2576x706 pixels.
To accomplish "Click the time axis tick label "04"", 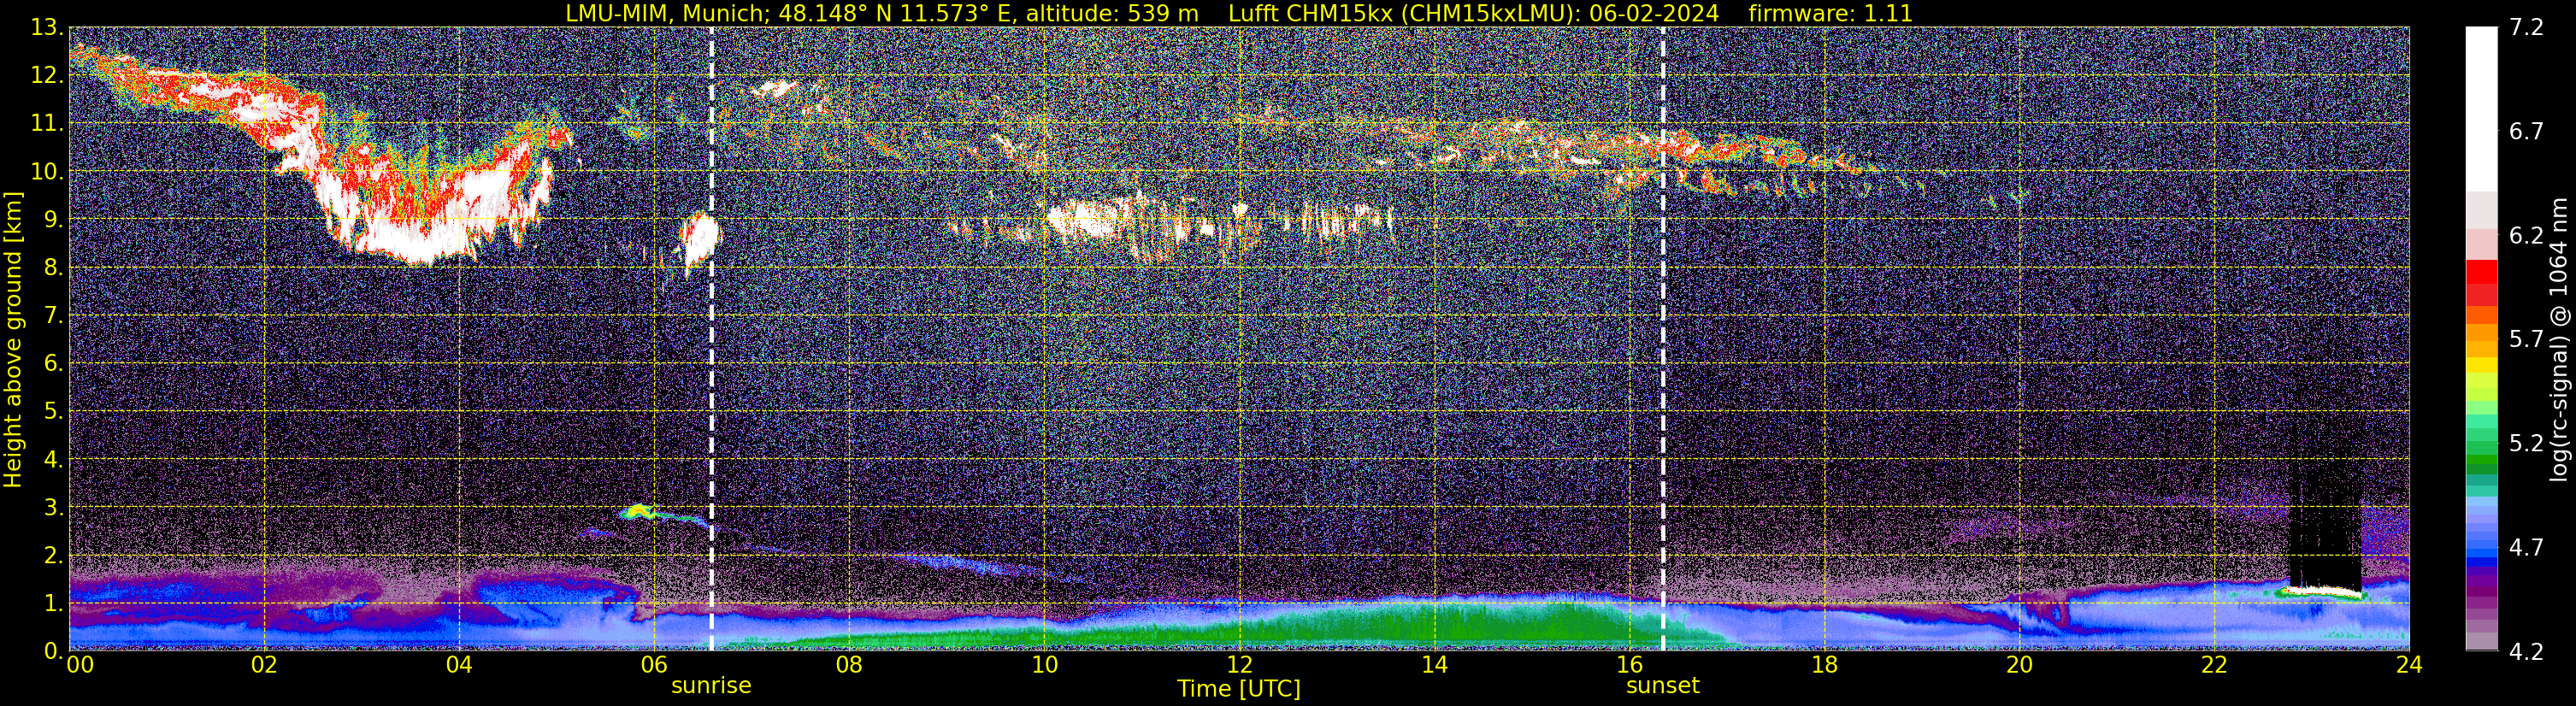I will (x=459, y=665).
